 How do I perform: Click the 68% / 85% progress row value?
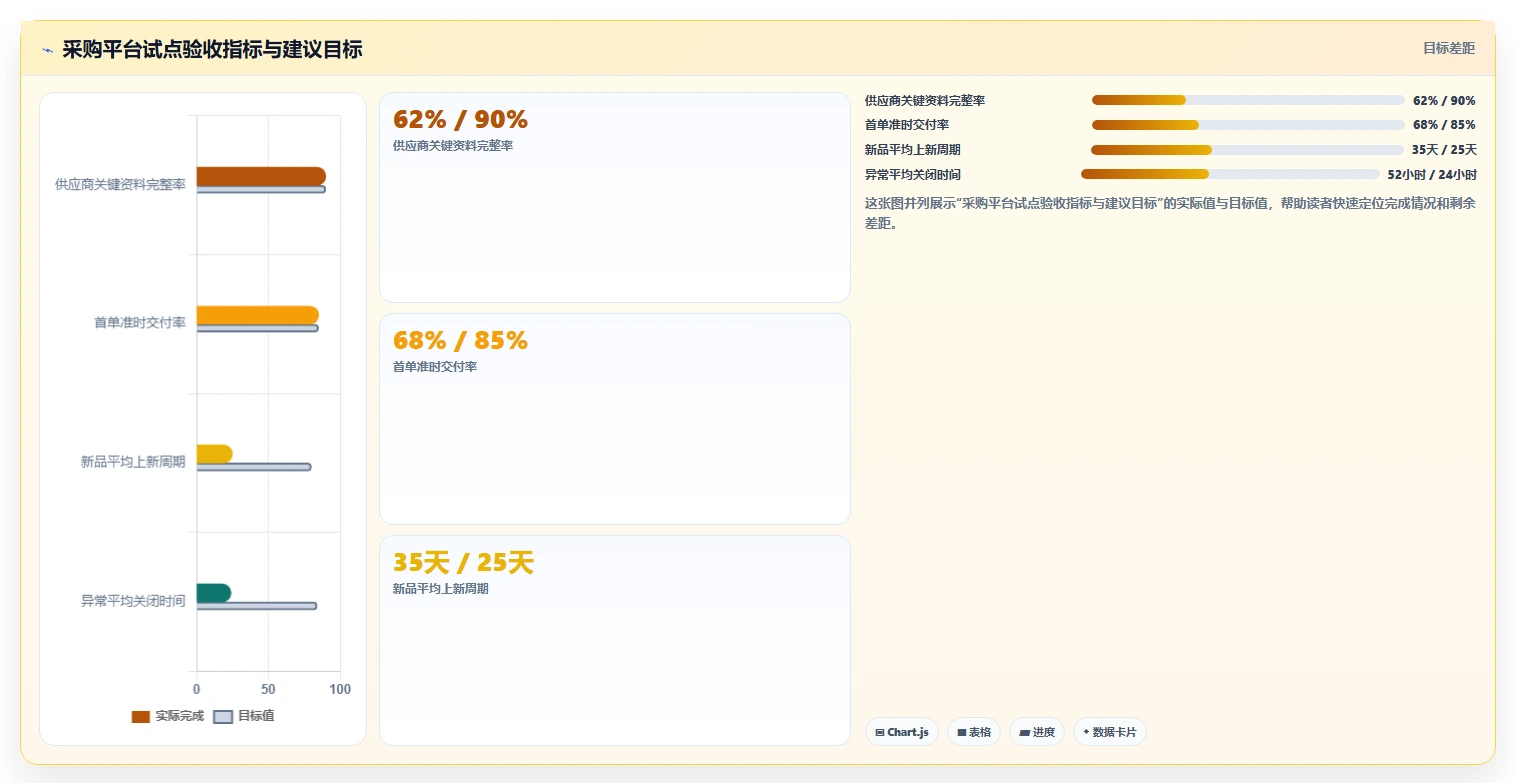point(1444,125)
